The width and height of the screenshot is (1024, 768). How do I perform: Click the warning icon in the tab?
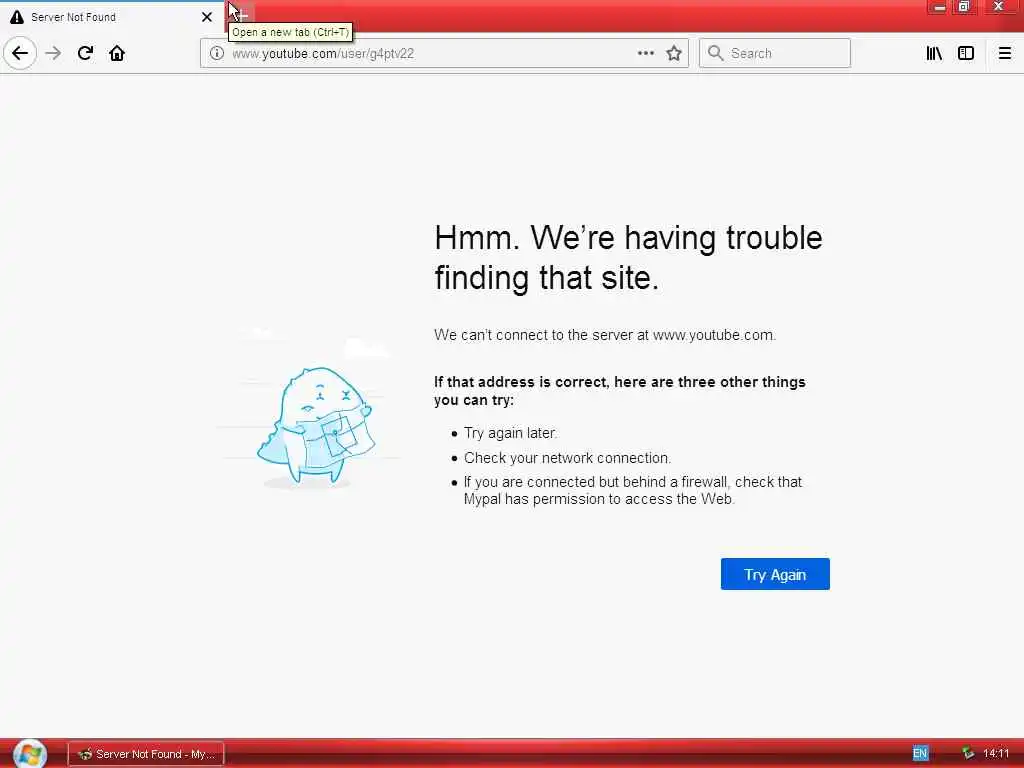(17, 17)
